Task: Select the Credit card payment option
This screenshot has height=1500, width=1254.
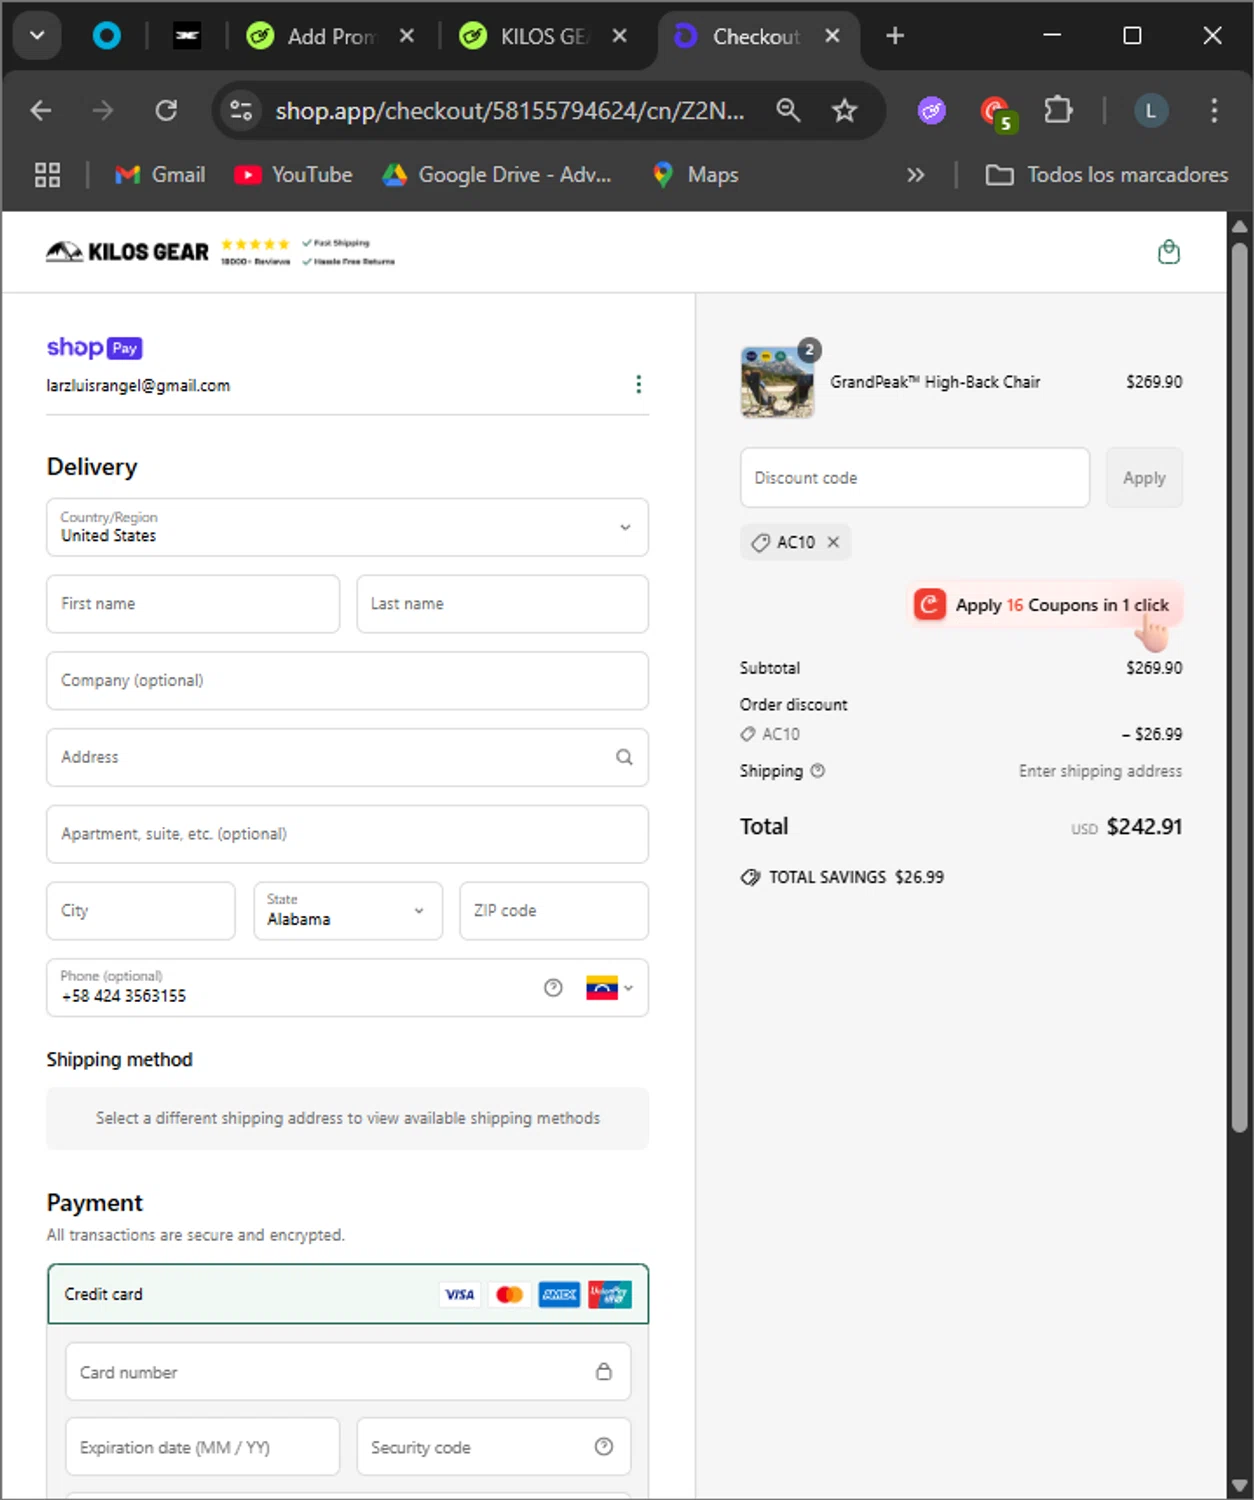Action: (348, 1294)
